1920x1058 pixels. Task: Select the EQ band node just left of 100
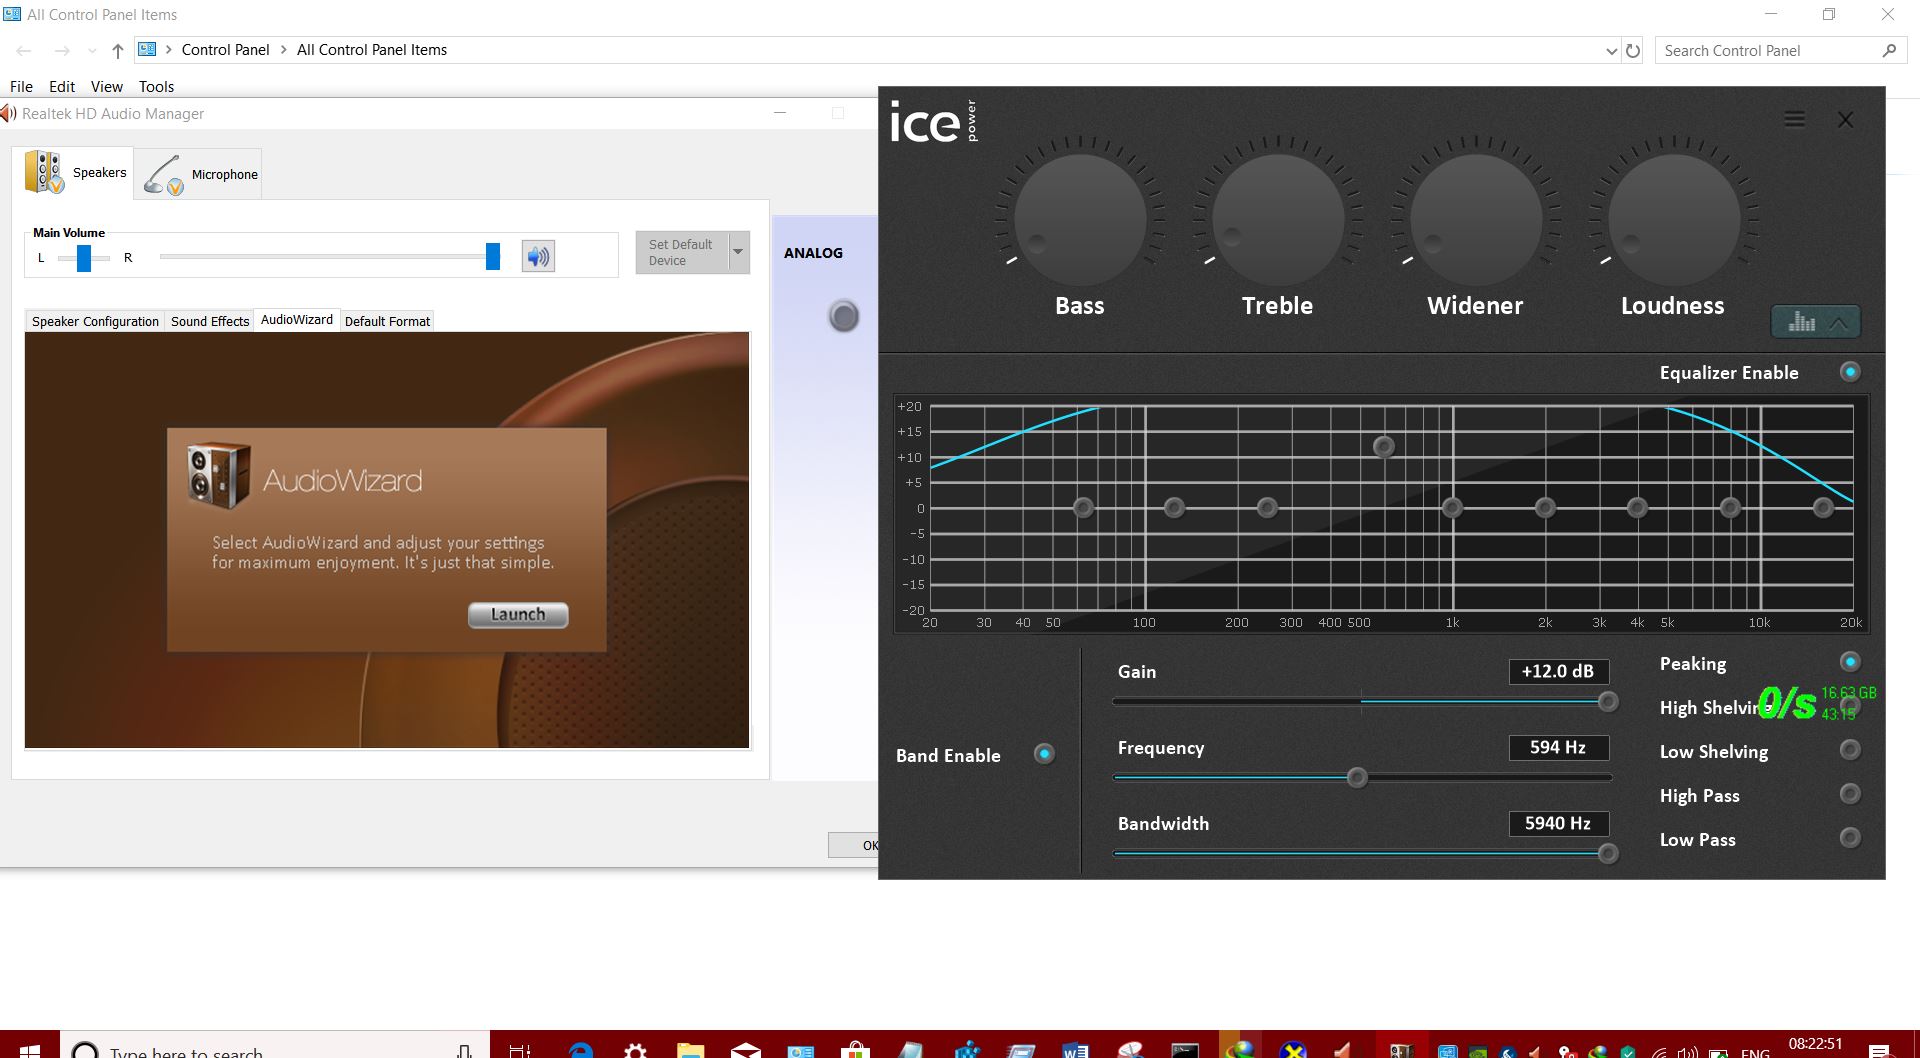(x=1083, y=508)
